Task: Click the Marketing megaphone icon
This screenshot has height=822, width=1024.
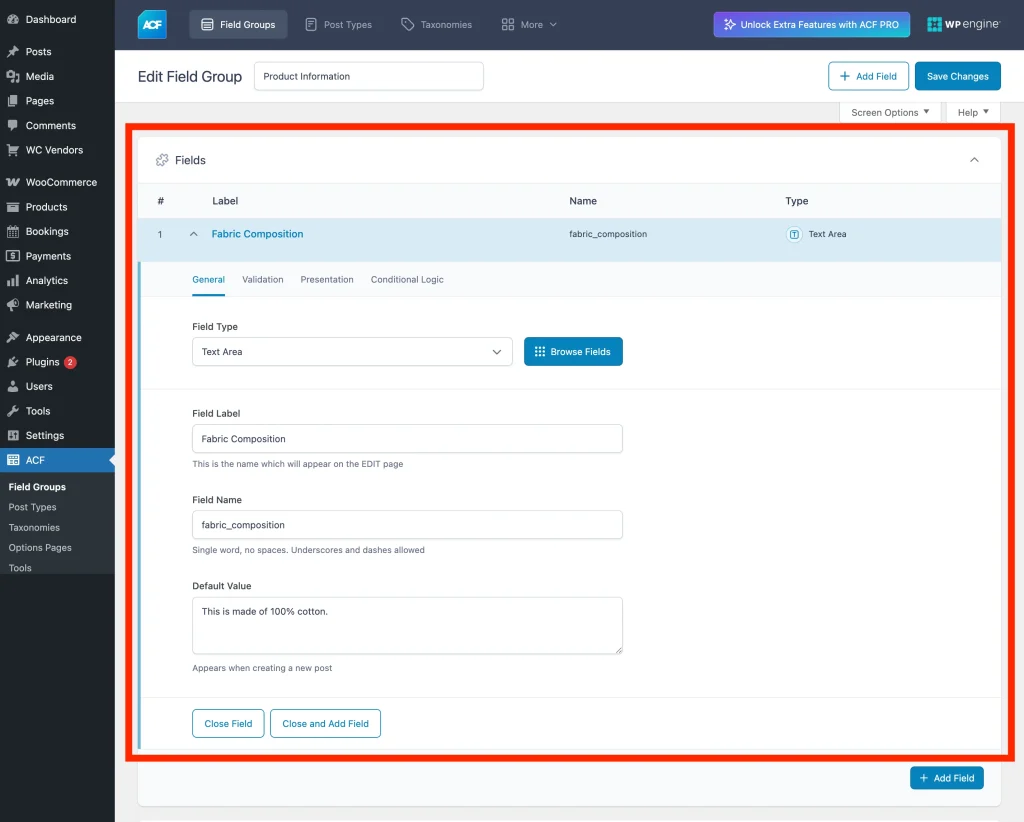Action: pyautogui.click(x=13, y=305)
